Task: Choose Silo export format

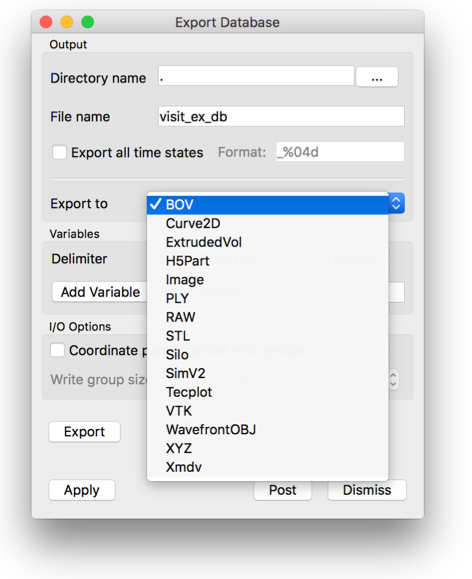Action: coord(268,355)
